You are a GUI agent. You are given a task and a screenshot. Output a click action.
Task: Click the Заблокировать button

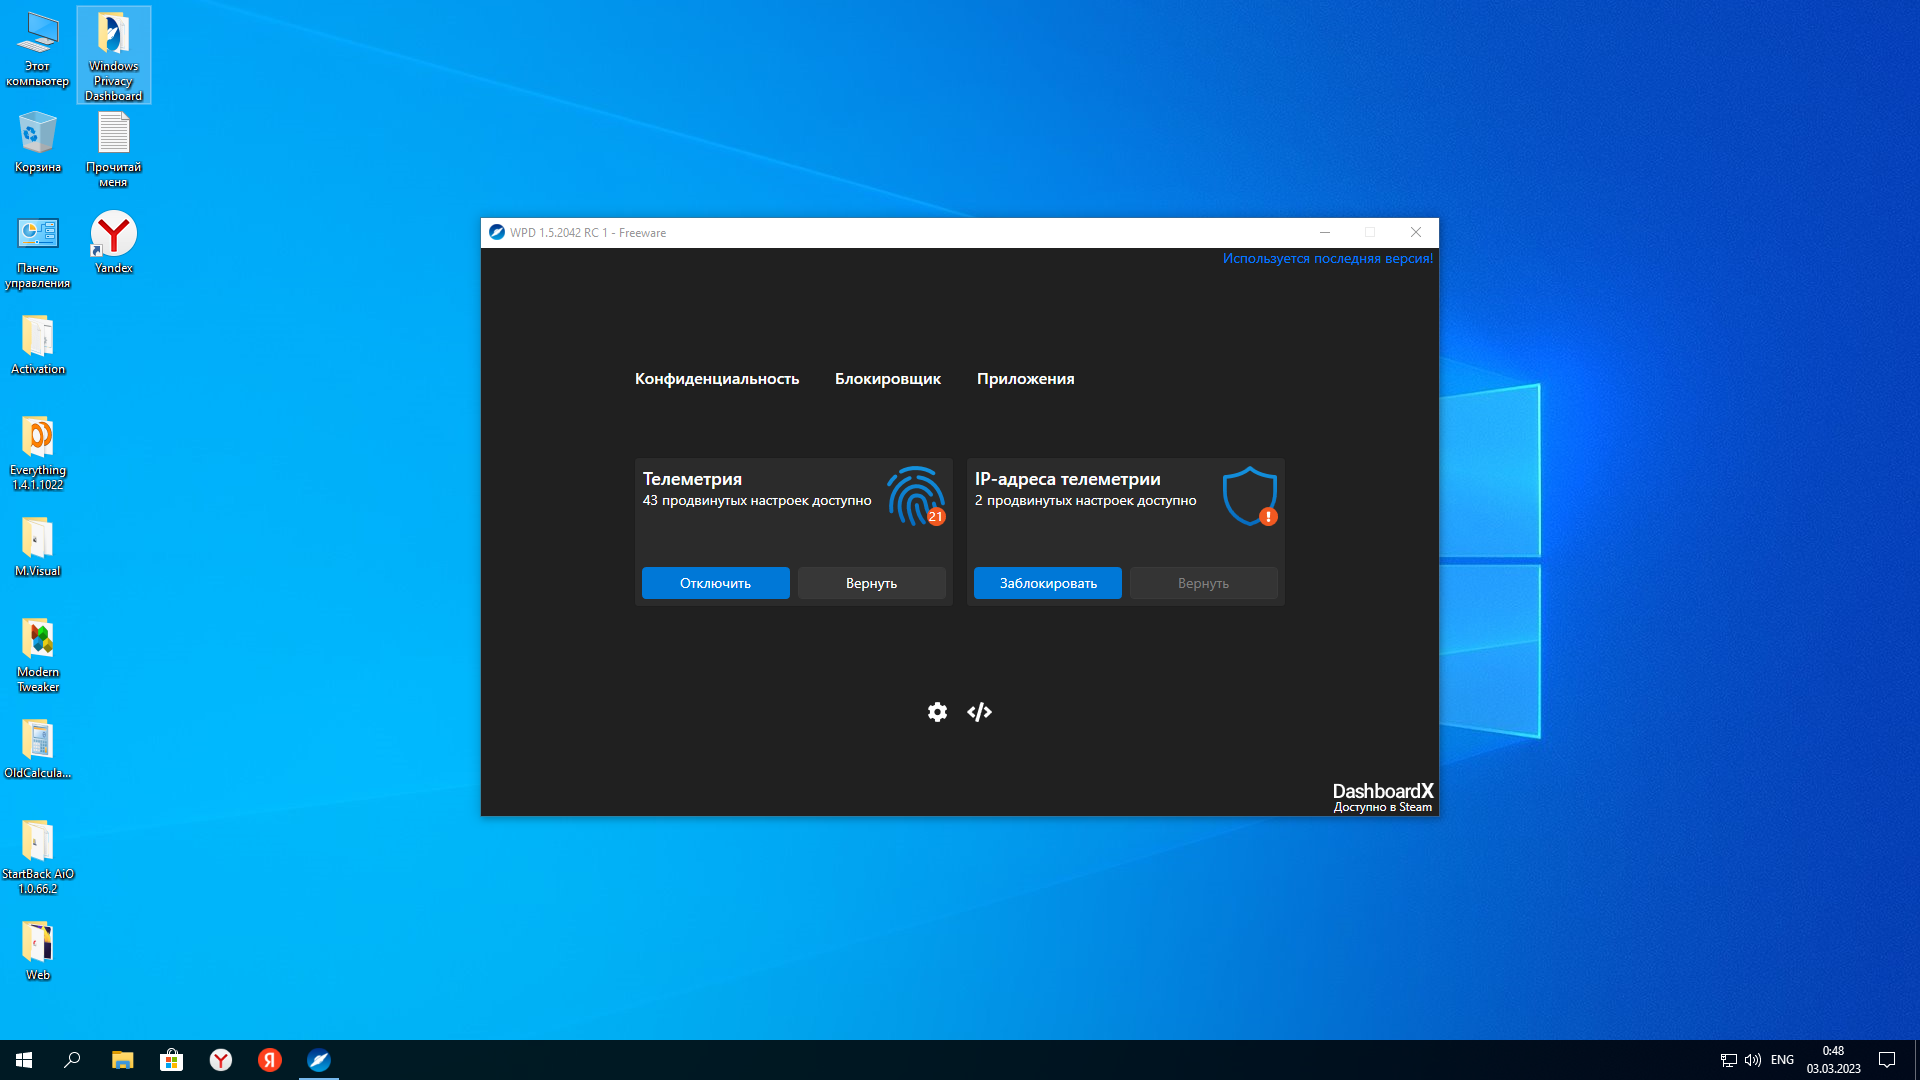[x=1047, y=583]
